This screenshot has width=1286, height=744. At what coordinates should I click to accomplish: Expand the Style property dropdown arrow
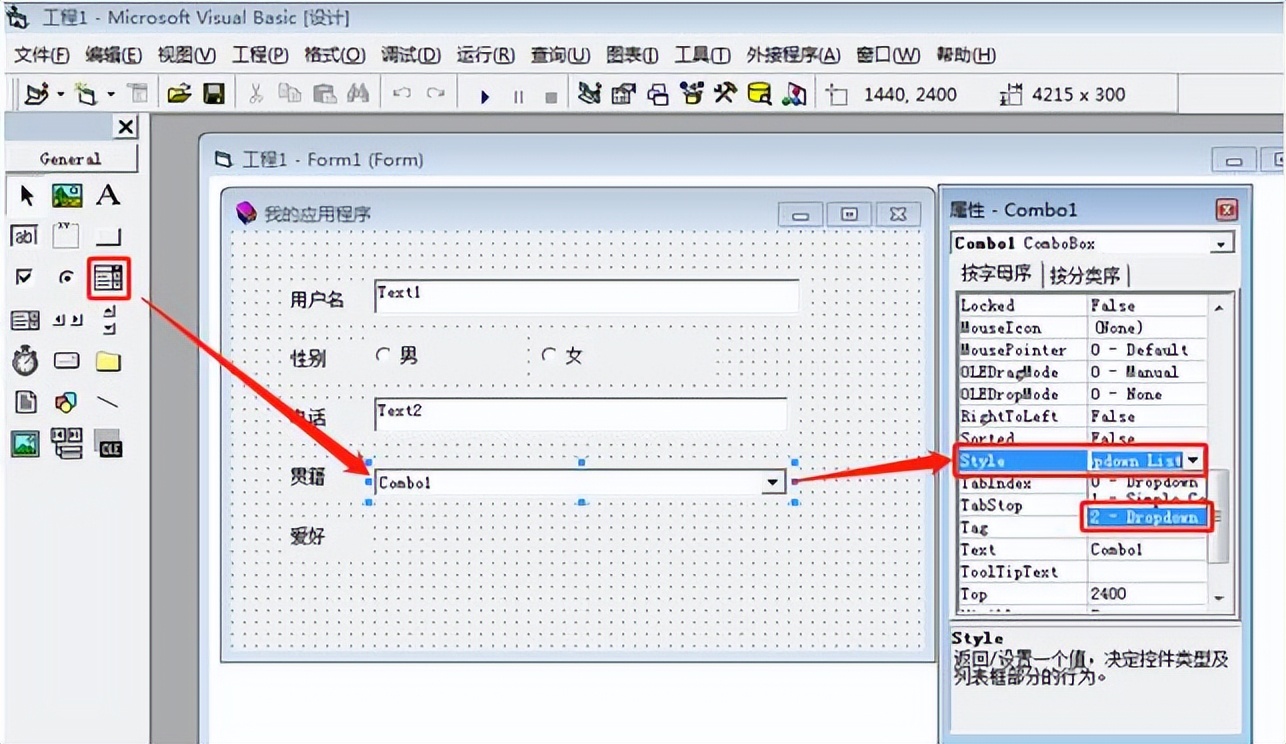coord(1194,460)
